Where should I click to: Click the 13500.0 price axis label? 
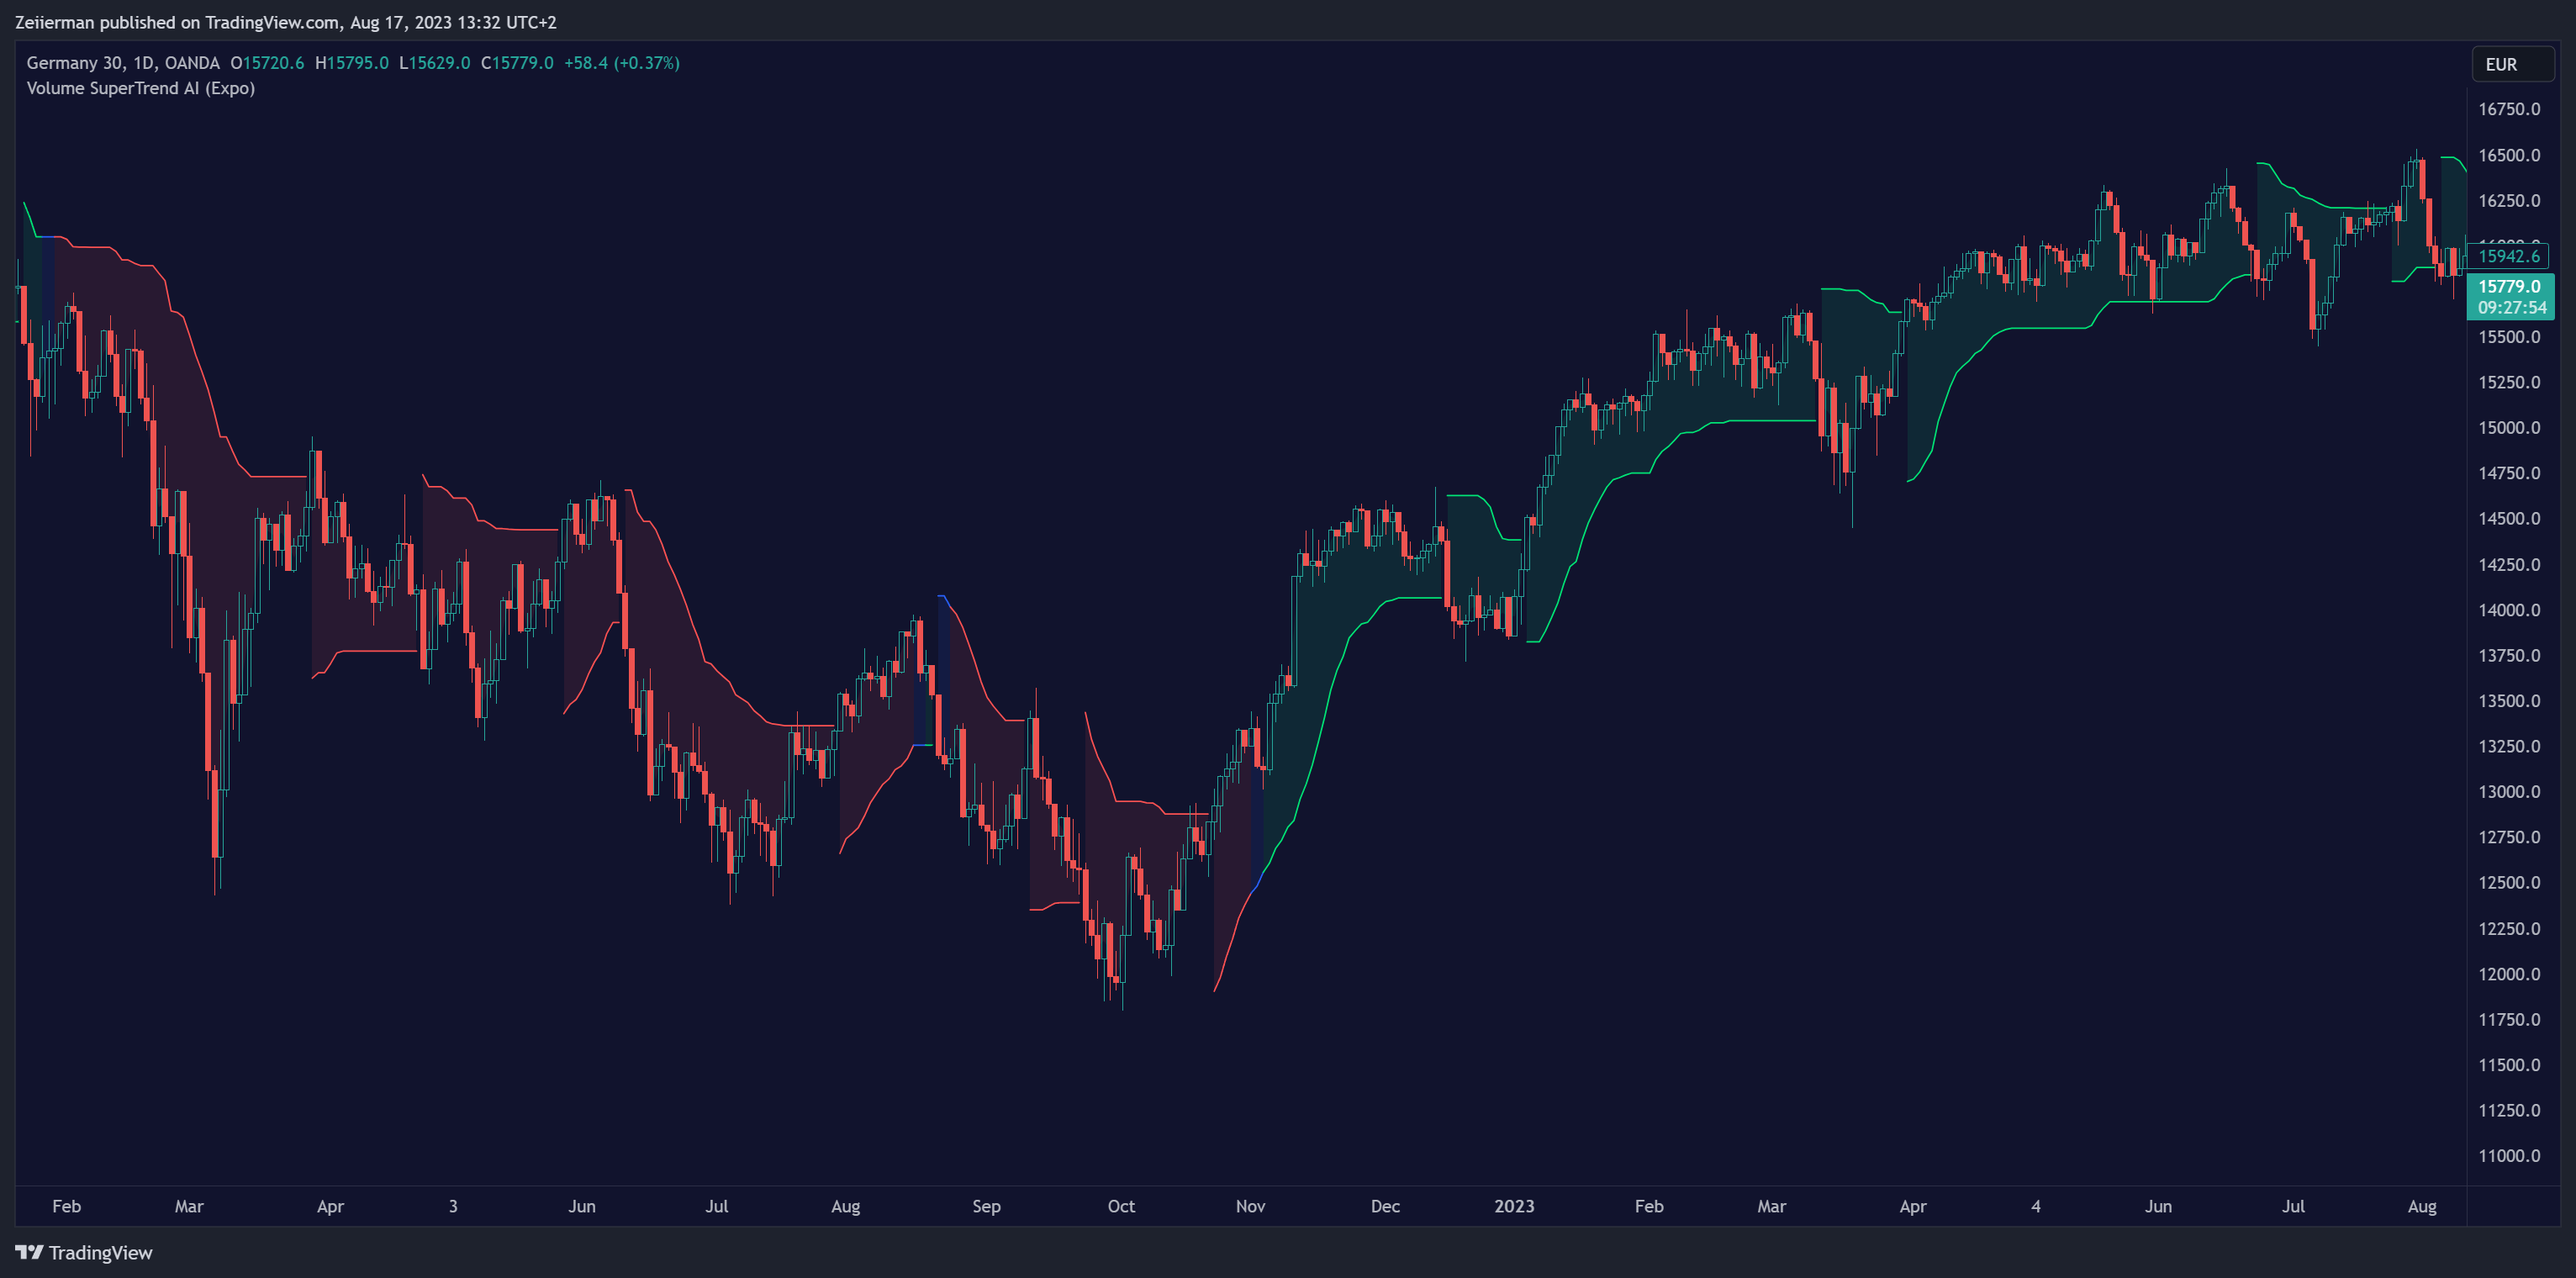[2509, 701]
